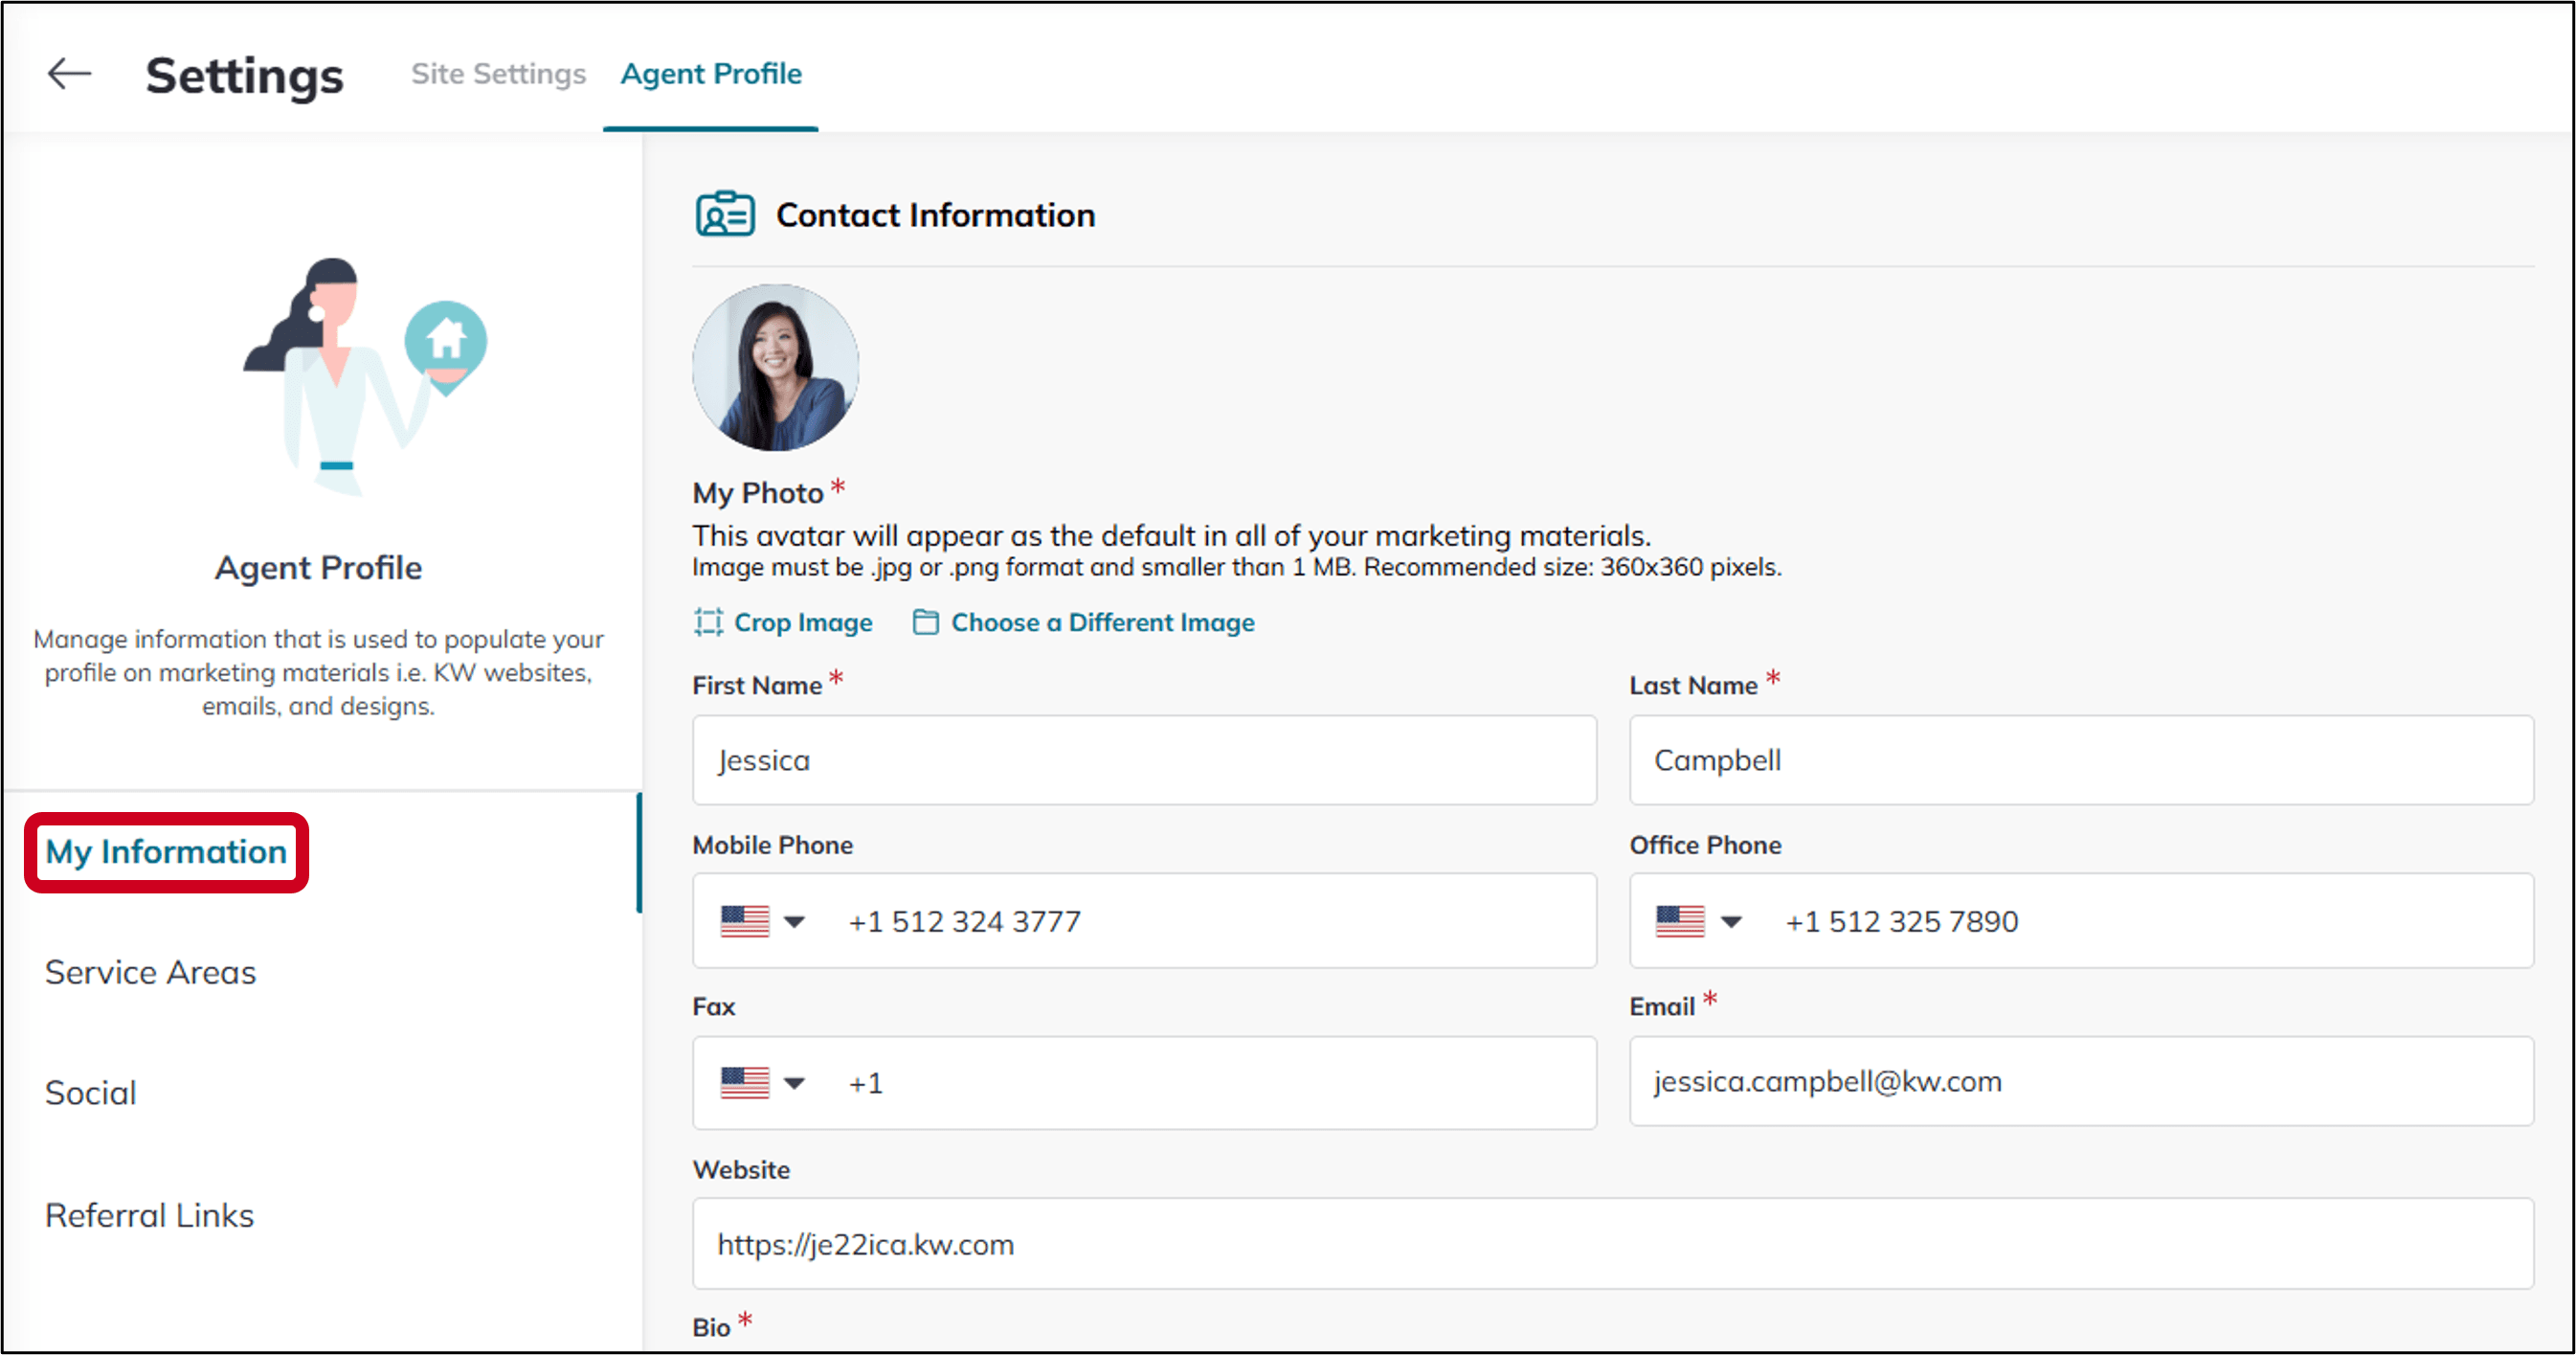
Task: Open Referral Links in the sidebar
Action: point(149,1216)
